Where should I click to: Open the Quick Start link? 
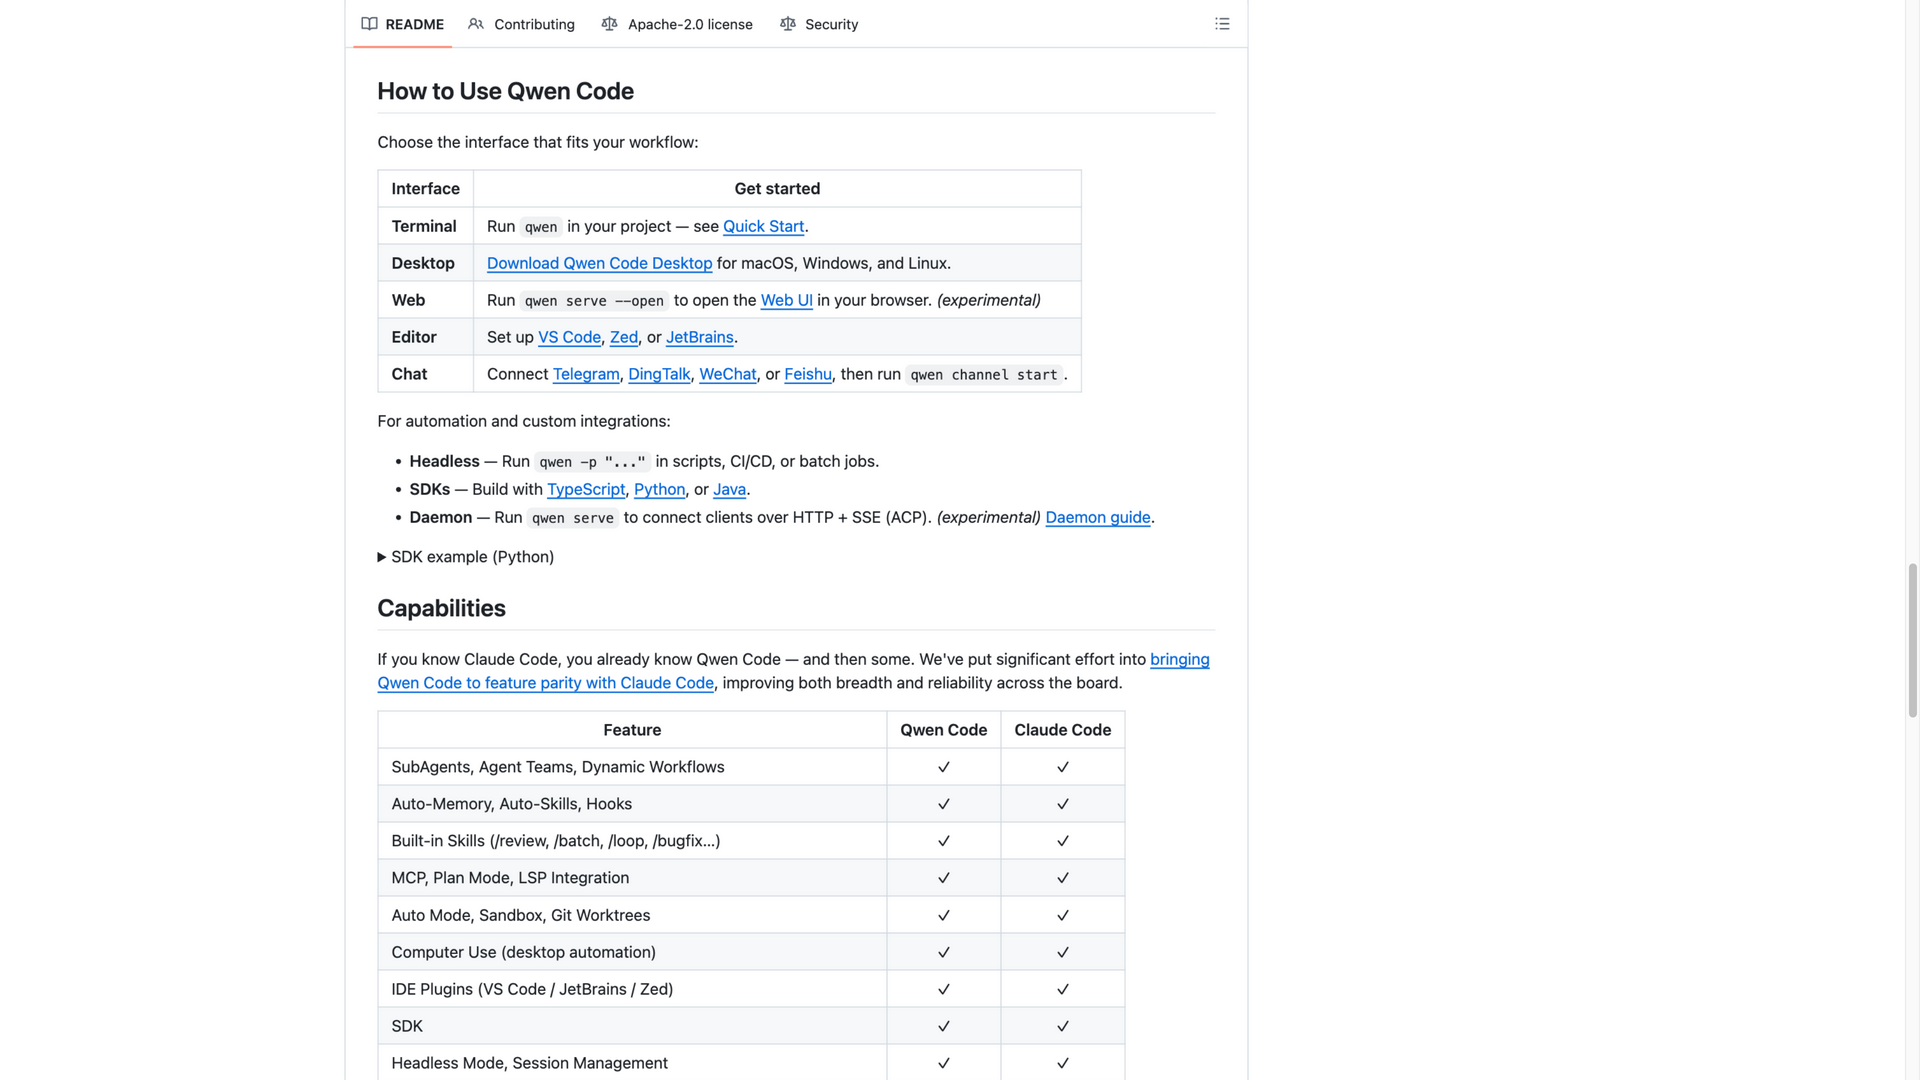click(x=763, y=226)
